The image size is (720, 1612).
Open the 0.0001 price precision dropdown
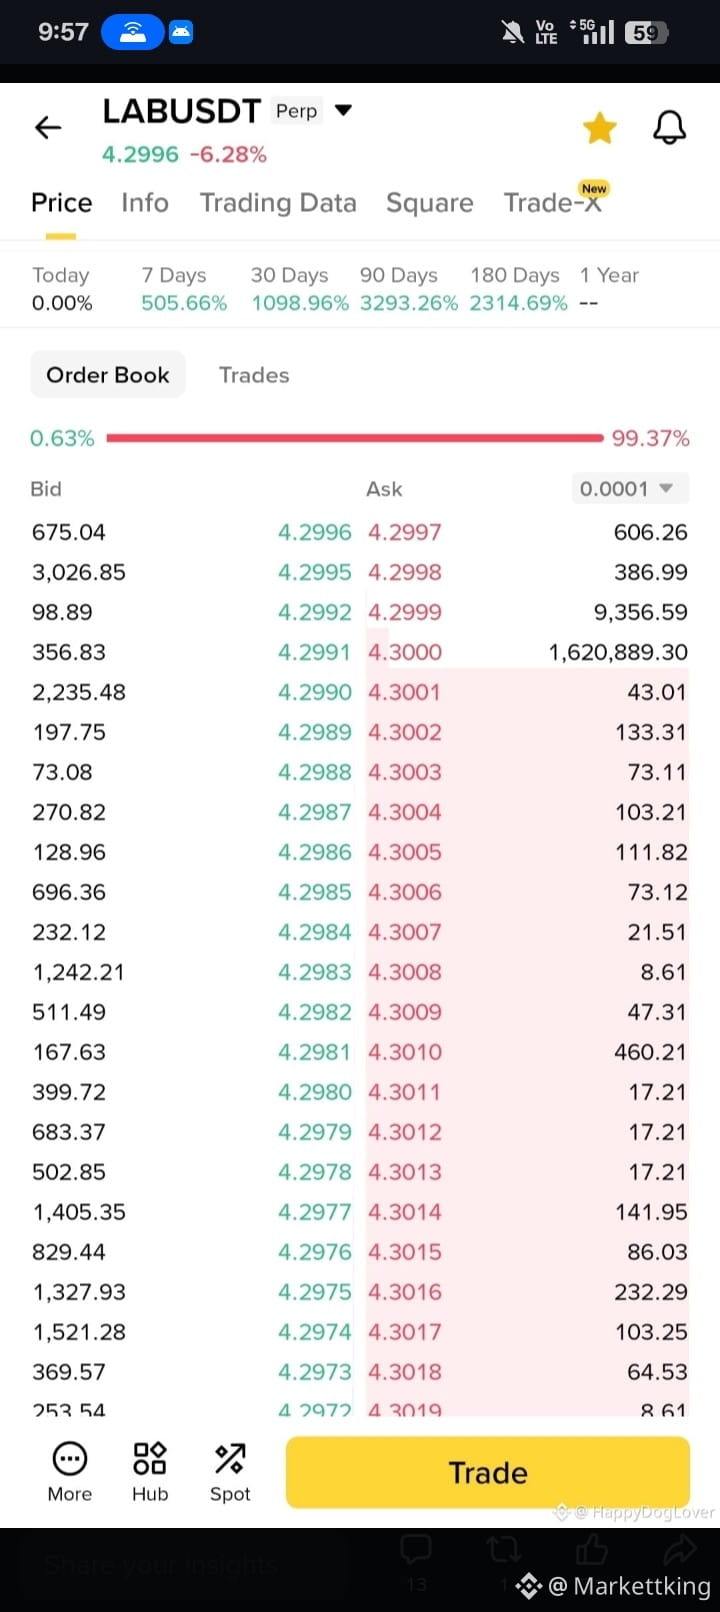pyautogui.click(x=629, y=489)
